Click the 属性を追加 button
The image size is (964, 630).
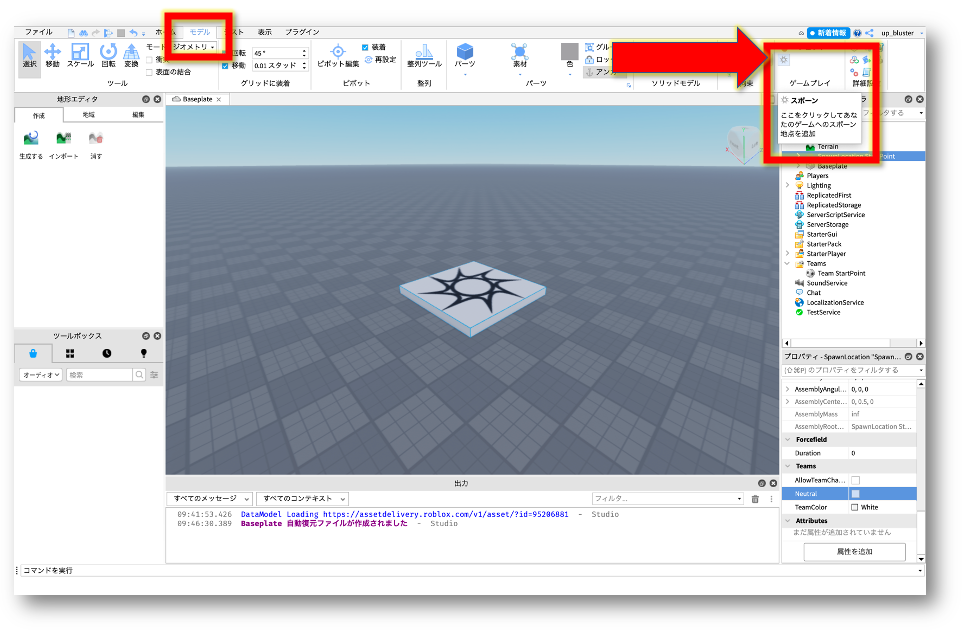pyautogui.click(x=855, y=551)
